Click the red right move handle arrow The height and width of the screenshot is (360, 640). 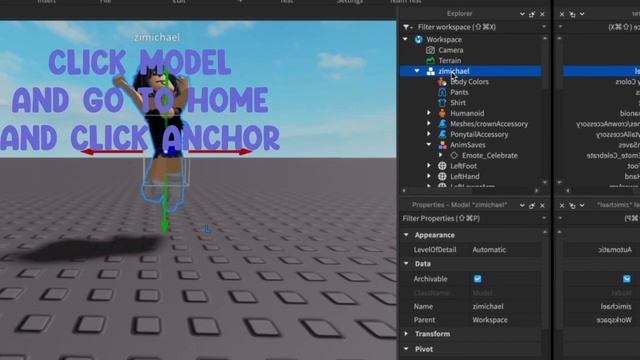[x=245, y=152]
